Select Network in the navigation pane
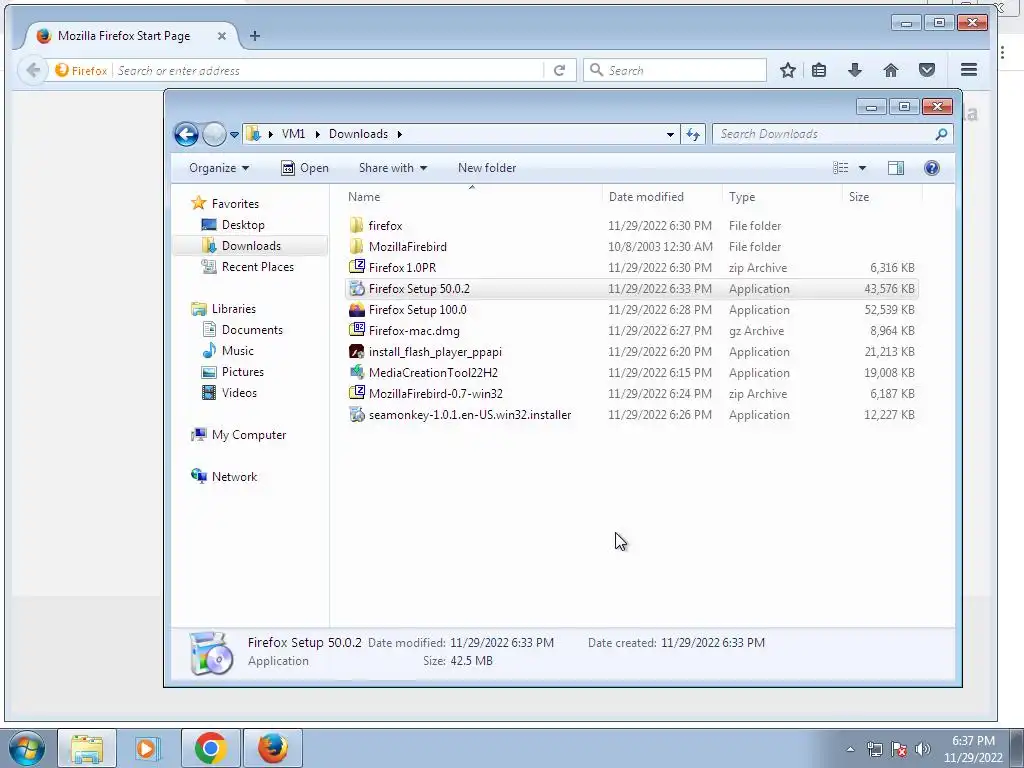Viewport: 1024px width, 768px height. (234, 477)
